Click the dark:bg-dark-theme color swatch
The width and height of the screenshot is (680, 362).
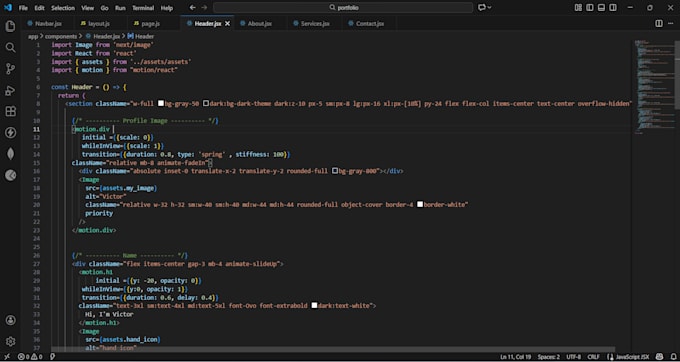click(x=206, y=104)
